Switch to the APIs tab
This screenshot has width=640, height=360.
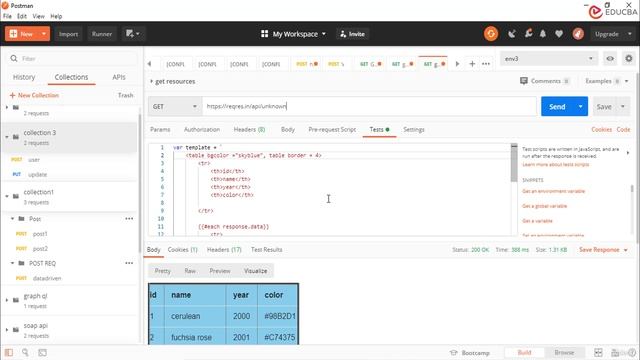pos(119,77)
